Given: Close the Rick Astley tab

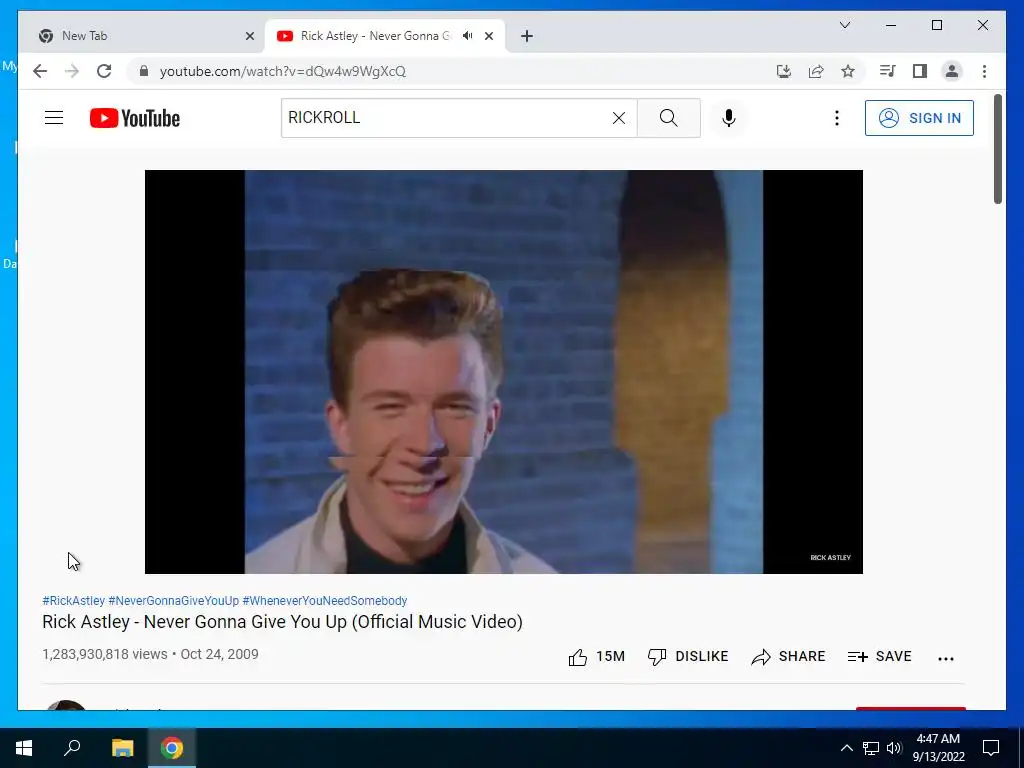Looking at the screenshot, I should (488, 37).
